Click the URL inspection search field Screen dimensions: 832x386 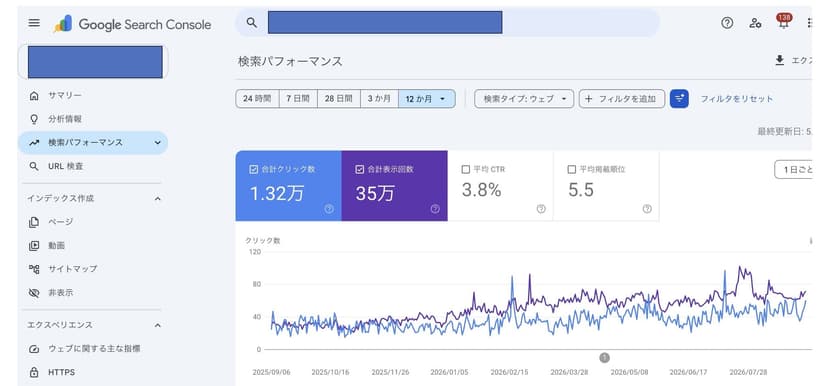[447, 23]
